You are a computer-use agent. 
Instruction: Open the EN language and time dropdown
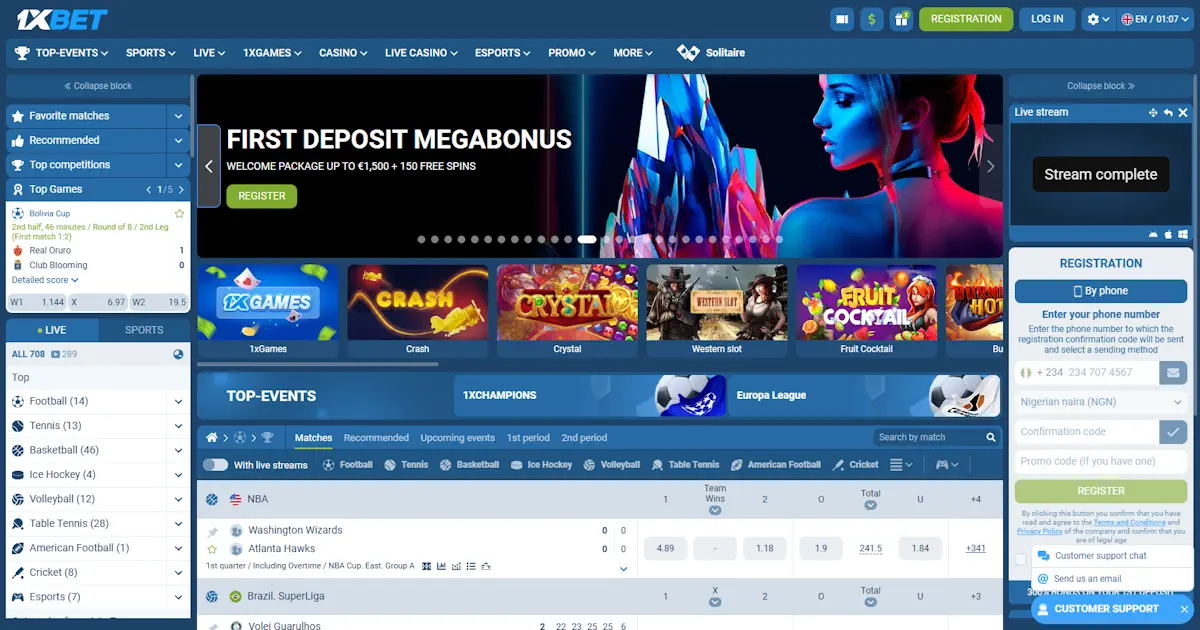(x=1155, y=18)
